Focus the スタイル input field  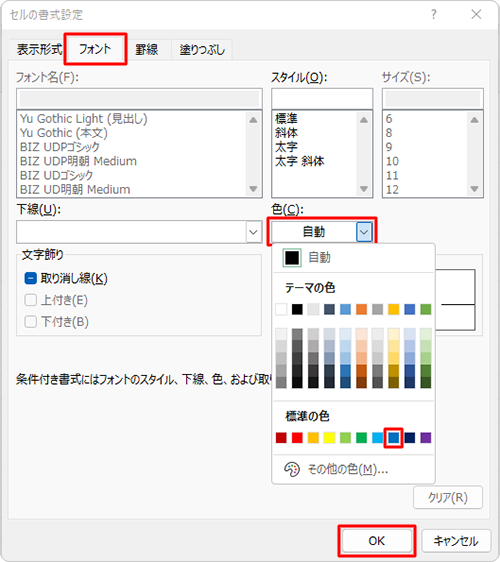(x=322, y=99)
